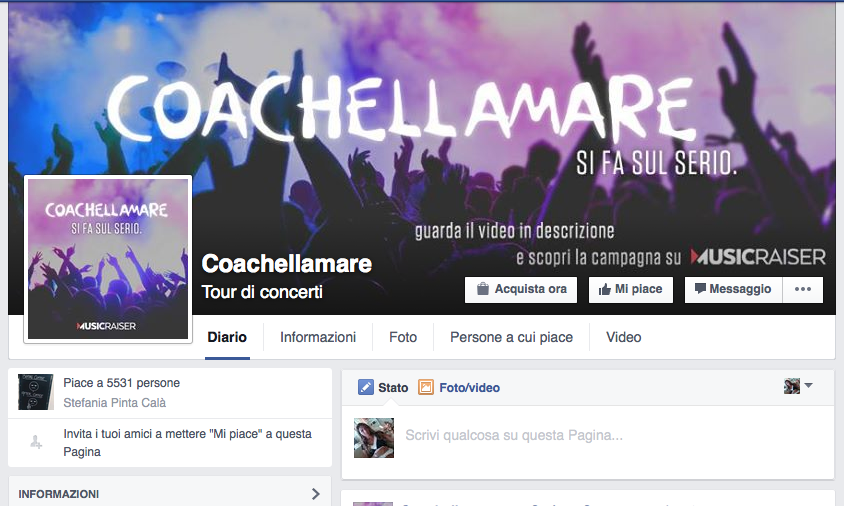Select the Diario tab
This screenshot has height=506, width=844.
click(x=227, y=338)
